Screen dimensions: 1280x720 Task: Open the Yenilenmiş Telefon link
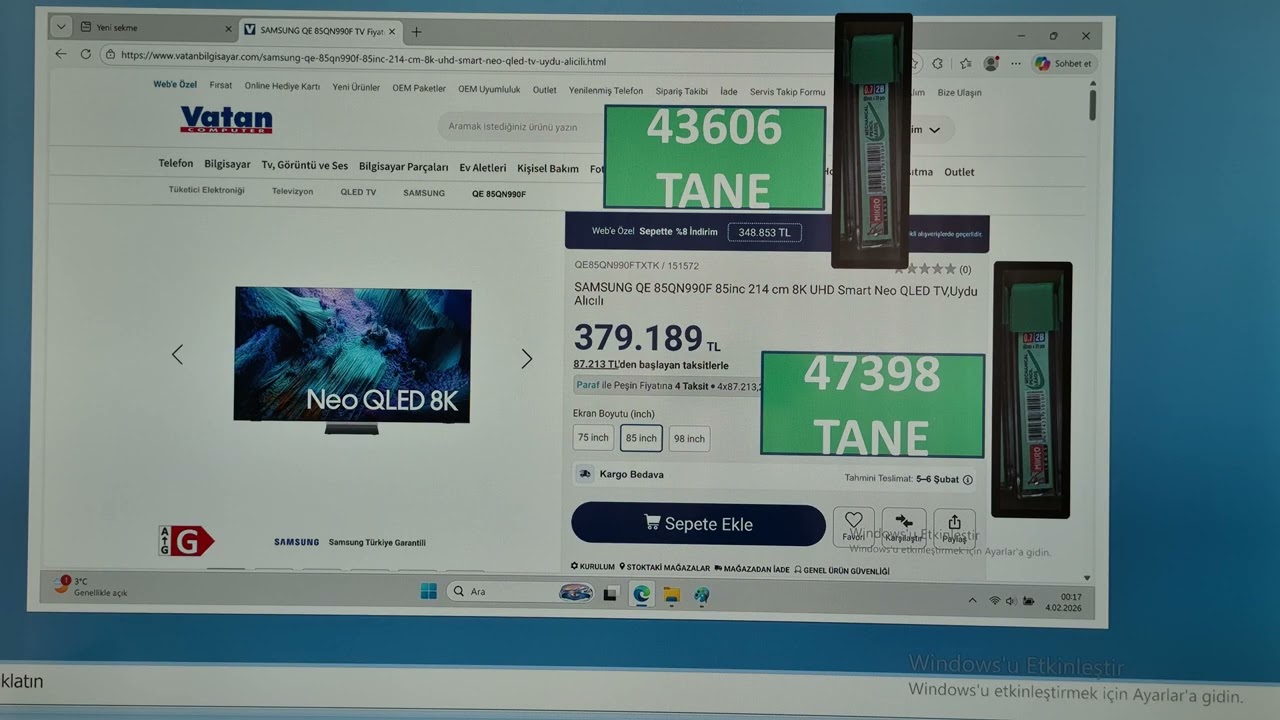coord(606,91)
